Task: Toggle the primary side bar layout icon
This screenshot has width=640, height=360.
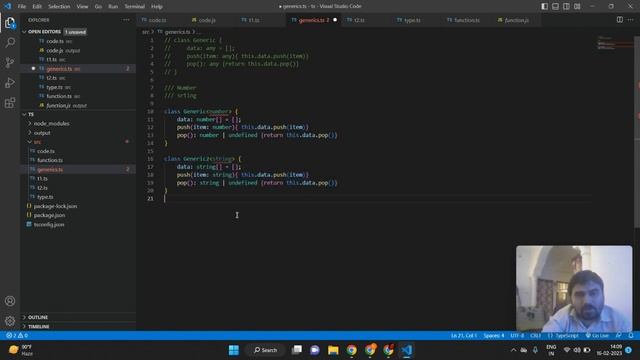Action: 544,6
